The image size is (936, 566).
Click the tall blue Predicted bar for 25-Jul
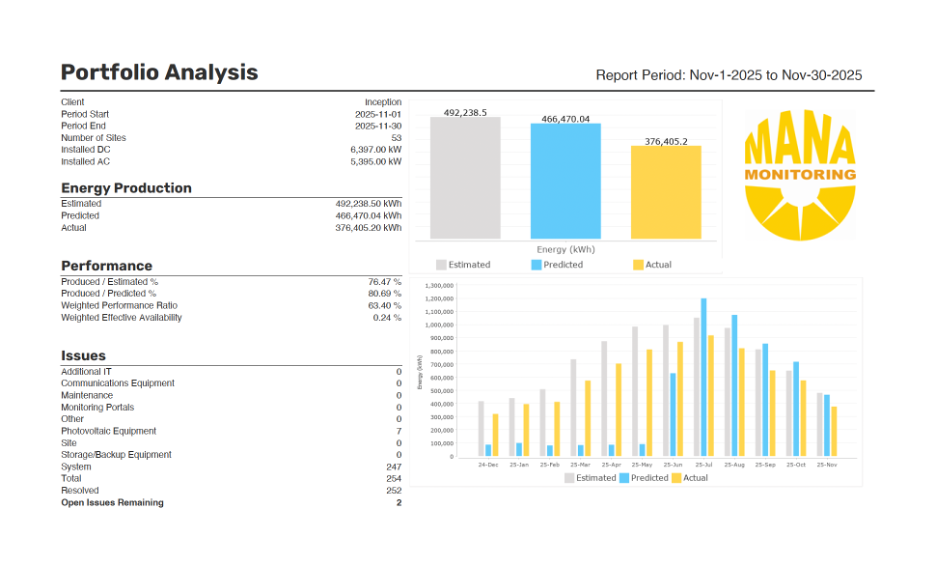[704, 378]
